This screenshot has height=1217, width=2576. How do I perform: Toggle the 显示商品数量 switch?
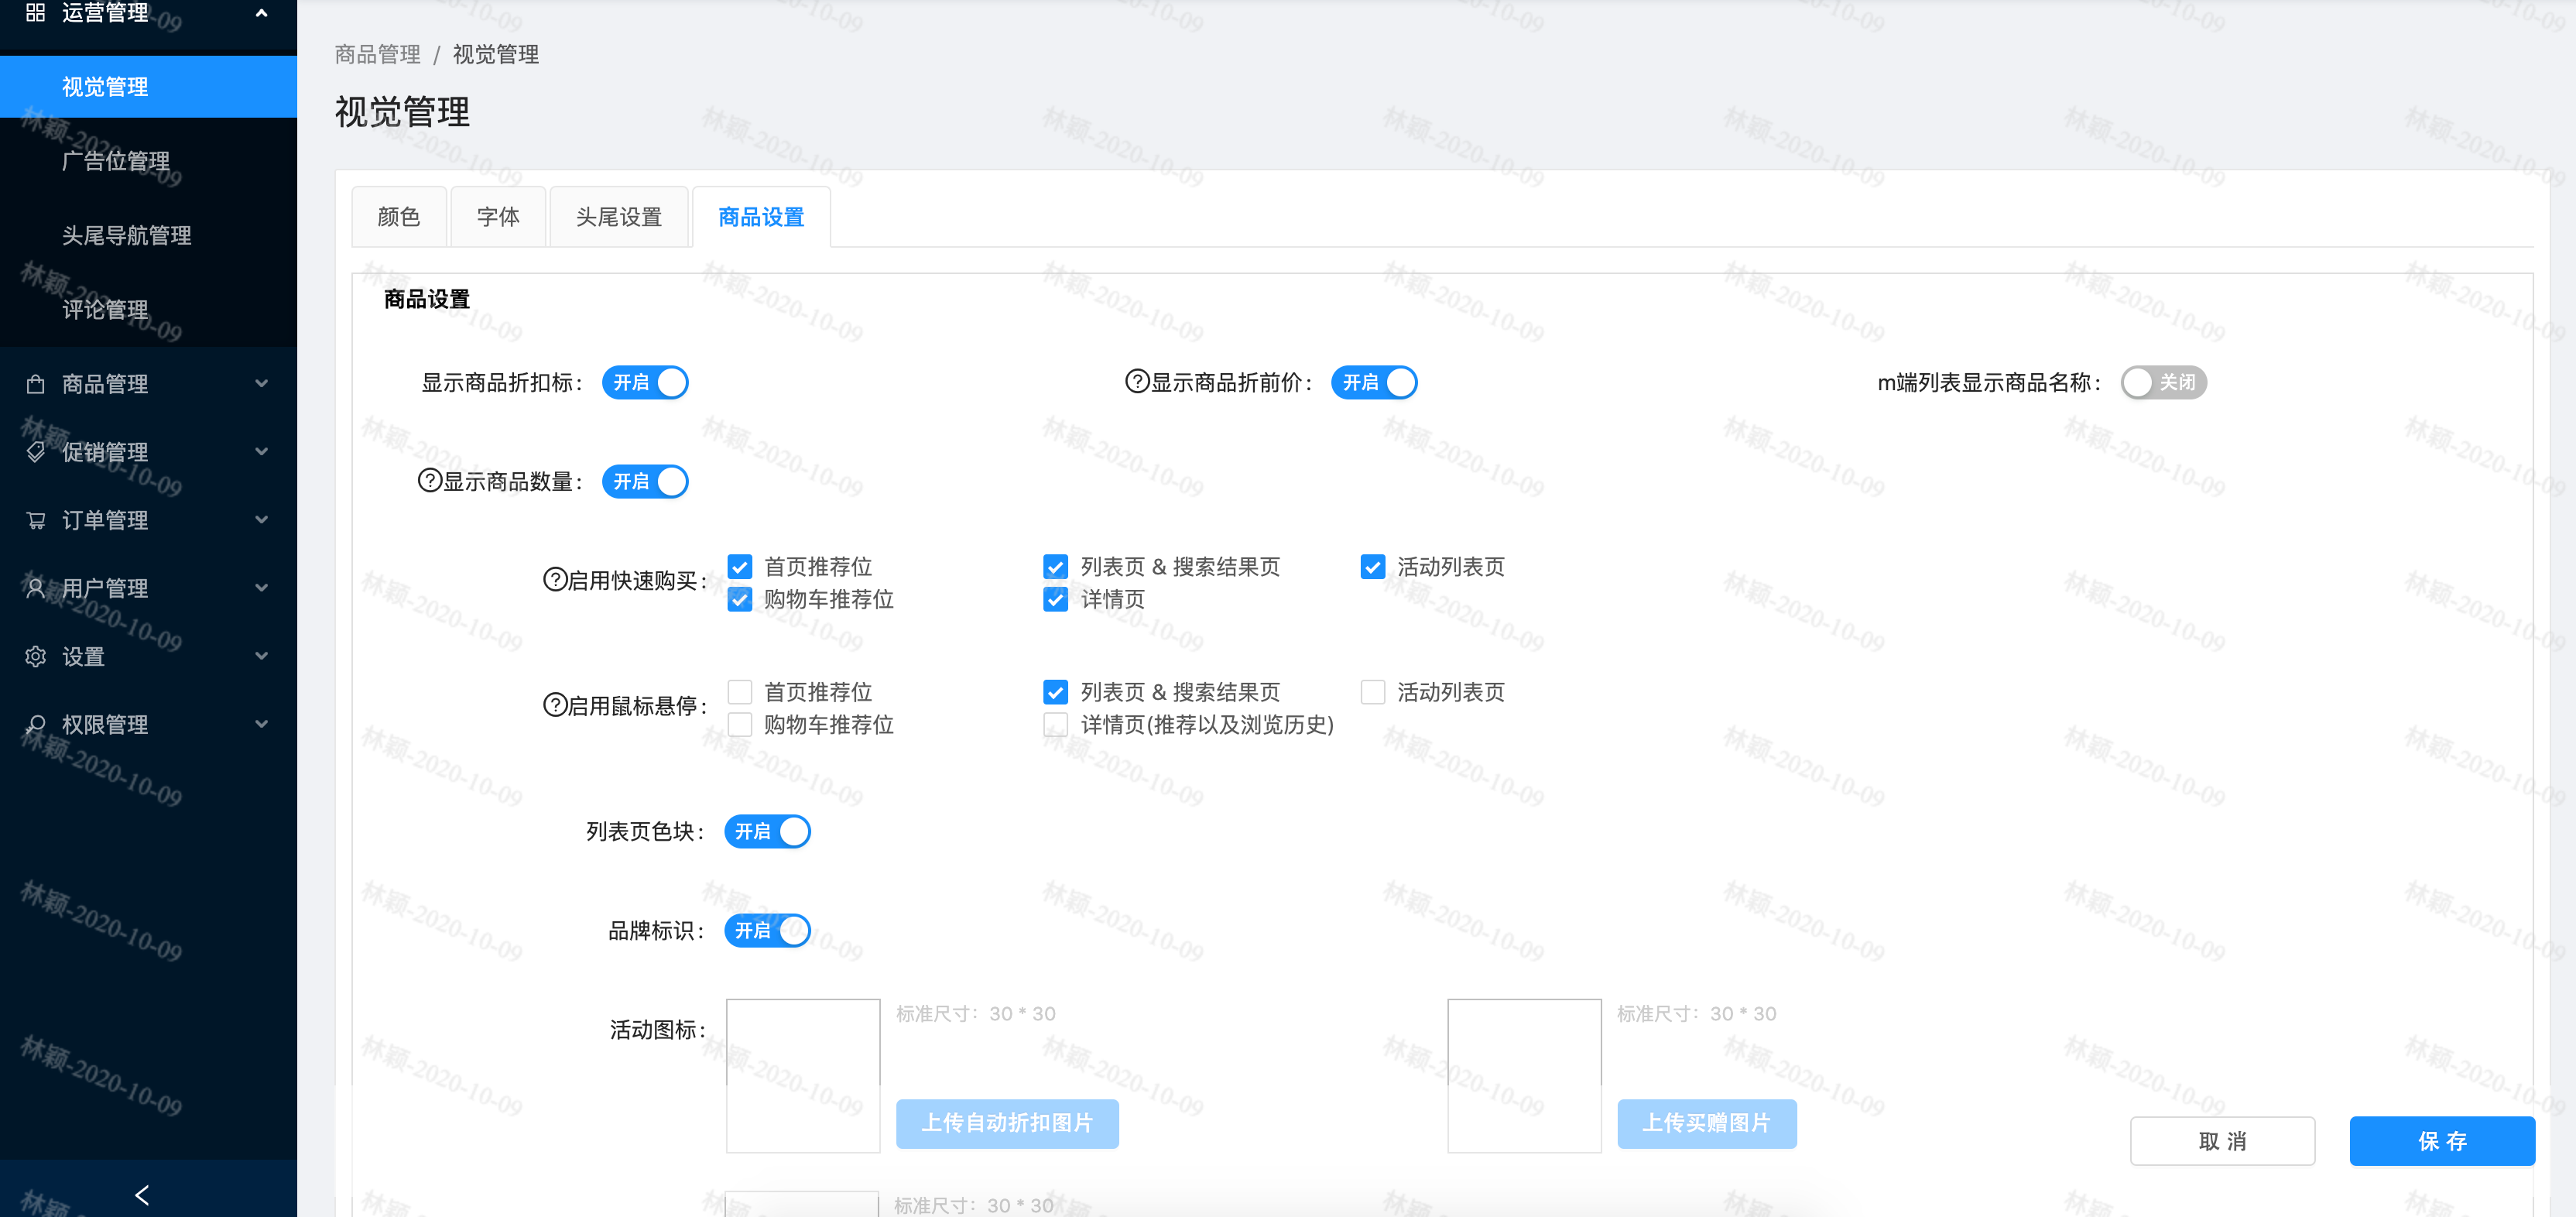tap(645, 481)
